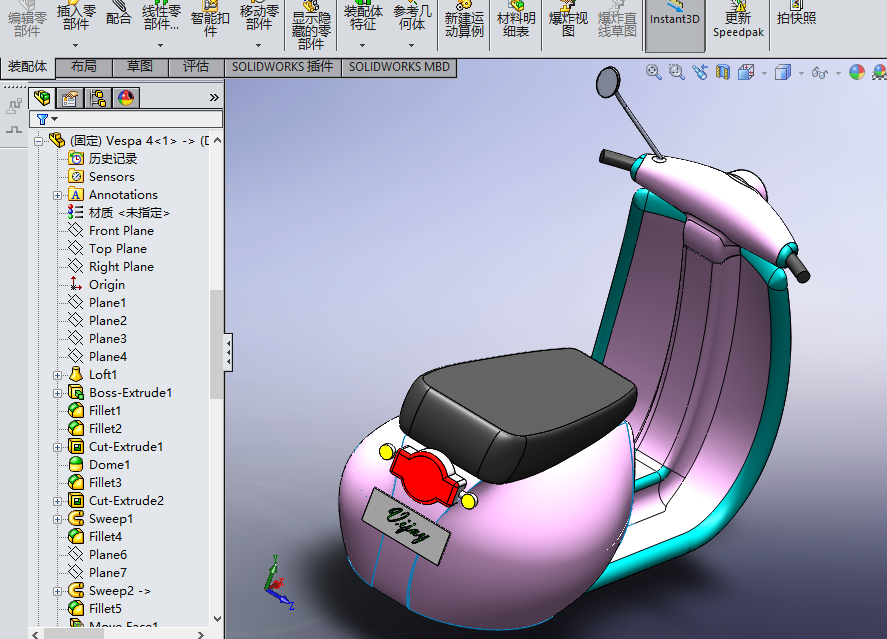The height and width of the screenshot is (639, 887).
Task: Switch to the Sketch (草图) tab
Action: click(x=140, y=67)
